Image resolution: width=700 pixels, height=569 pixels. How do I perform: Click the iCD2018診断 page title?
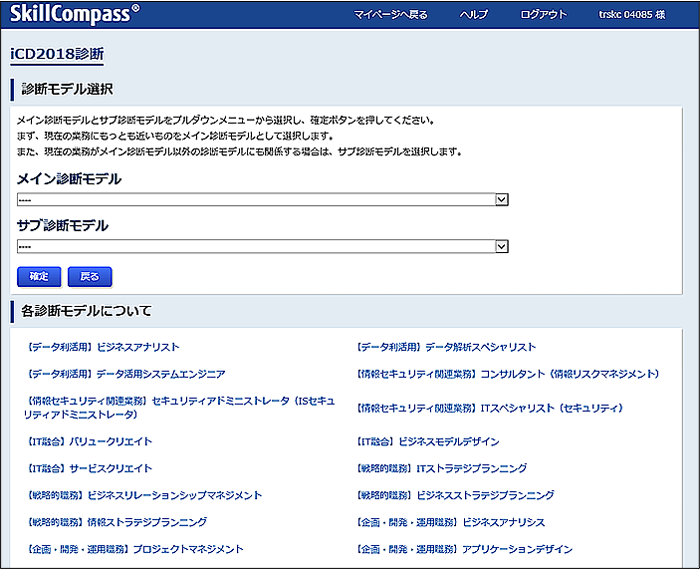(57, 54)
